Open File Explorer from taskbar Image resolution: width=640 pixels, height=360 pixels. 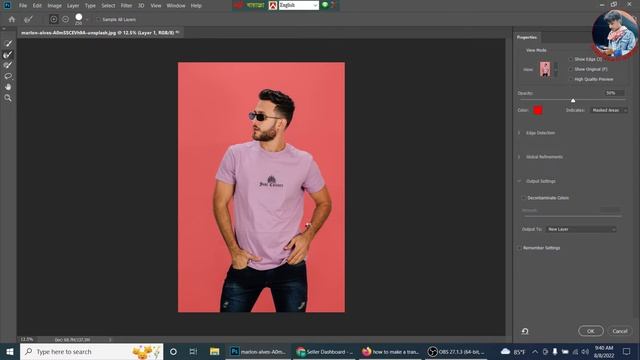[x=214, y=351]
